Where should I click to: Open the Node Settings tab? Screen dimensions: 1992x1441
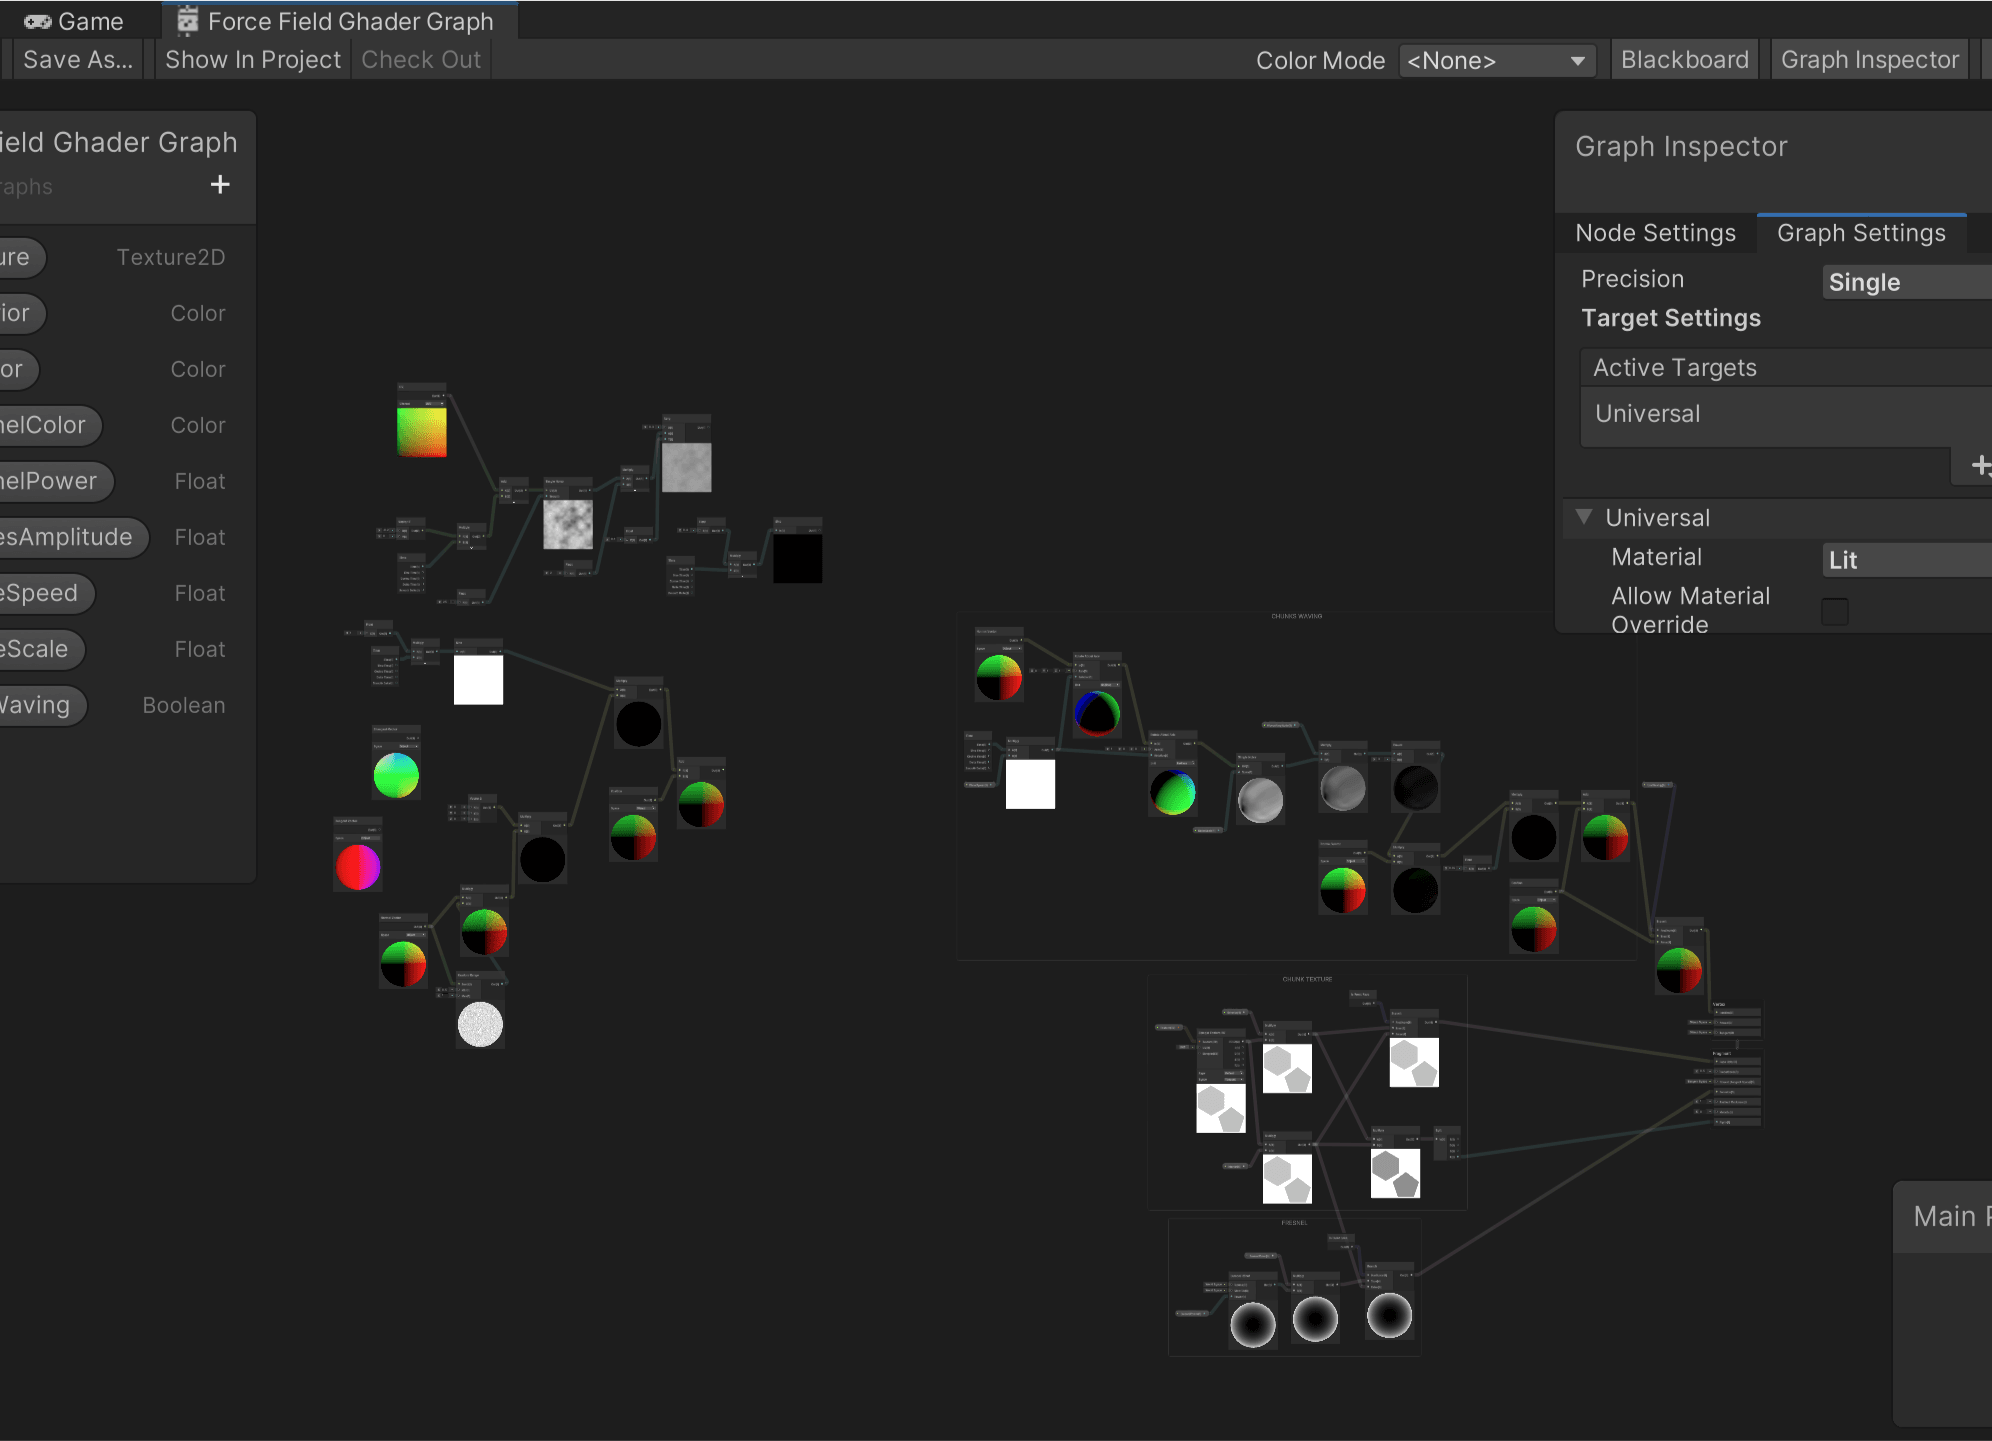pyautogui.click(x=1655, y=233)
